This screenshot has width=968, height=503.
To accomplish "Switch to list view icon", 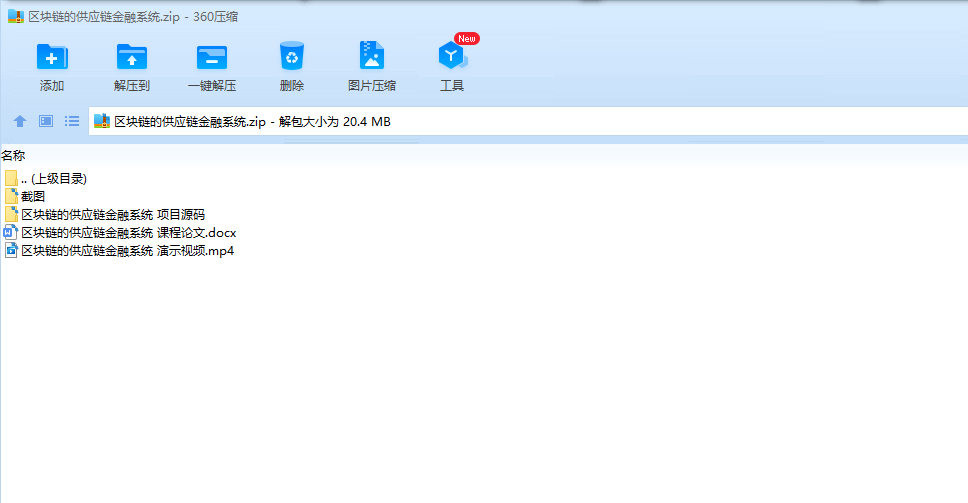I will coord(72,121).
